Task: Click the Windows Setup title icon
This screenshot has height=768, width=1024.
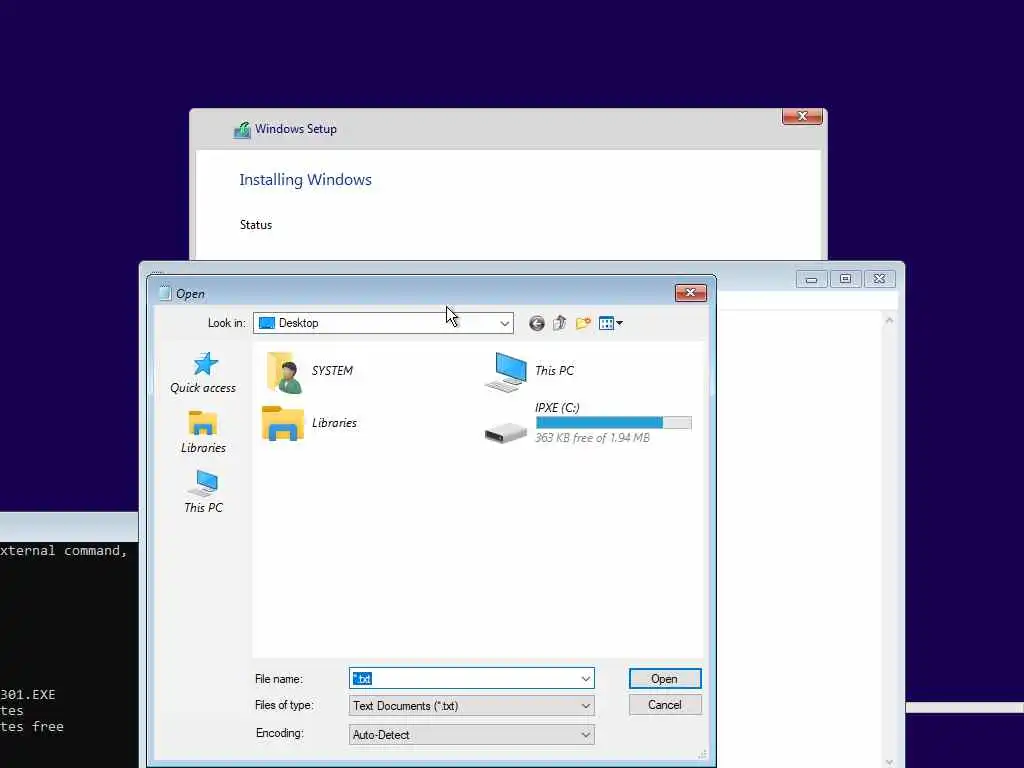Action: click(x=242, y=130)
